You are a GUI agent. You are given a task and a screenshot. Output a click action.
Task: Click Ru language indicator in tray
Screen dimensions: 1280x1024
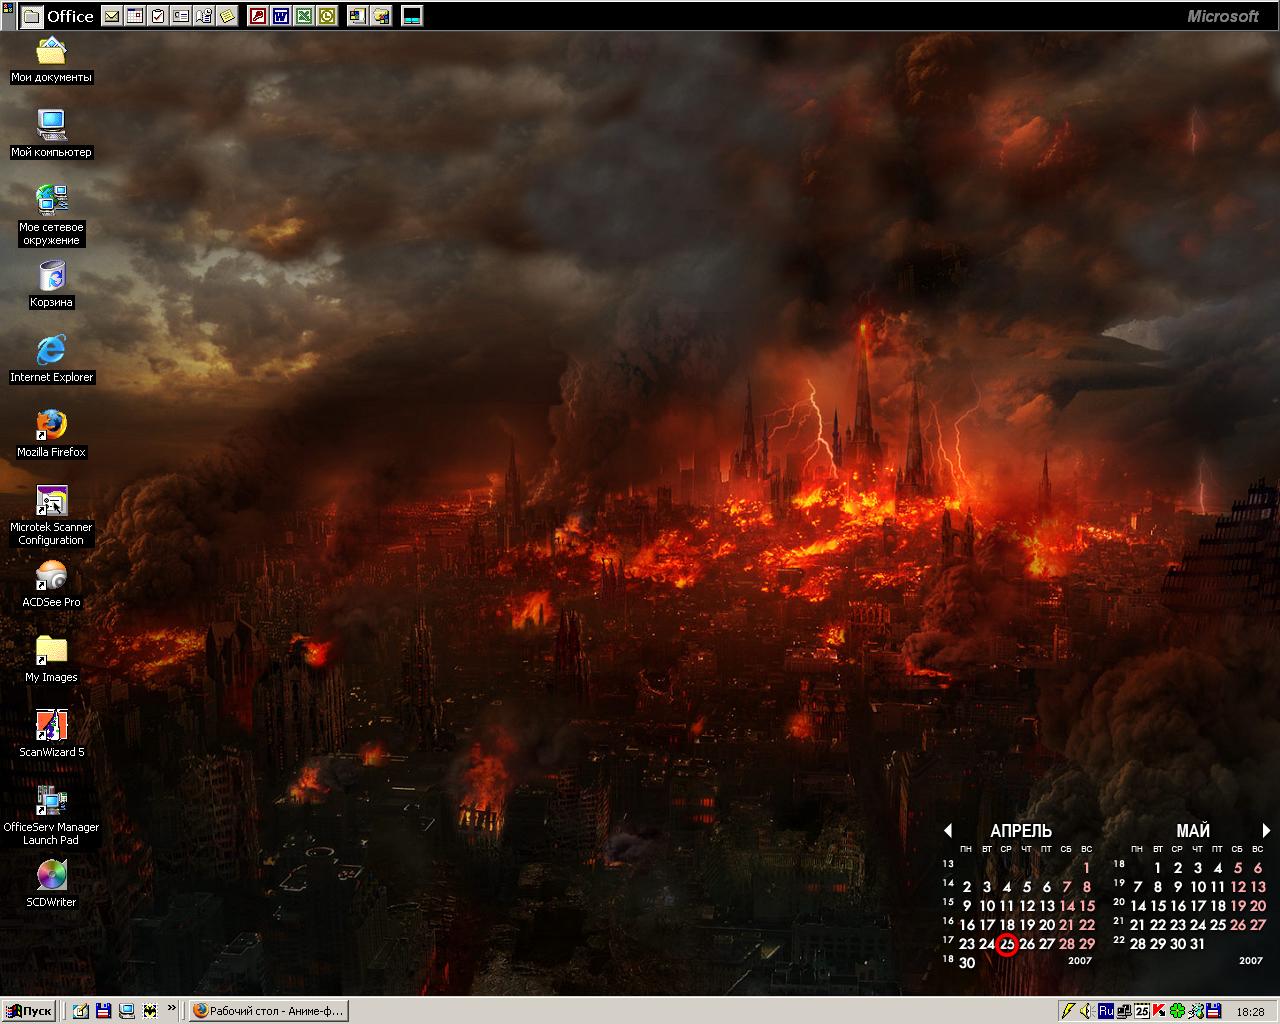[x=1105, y=1011]
